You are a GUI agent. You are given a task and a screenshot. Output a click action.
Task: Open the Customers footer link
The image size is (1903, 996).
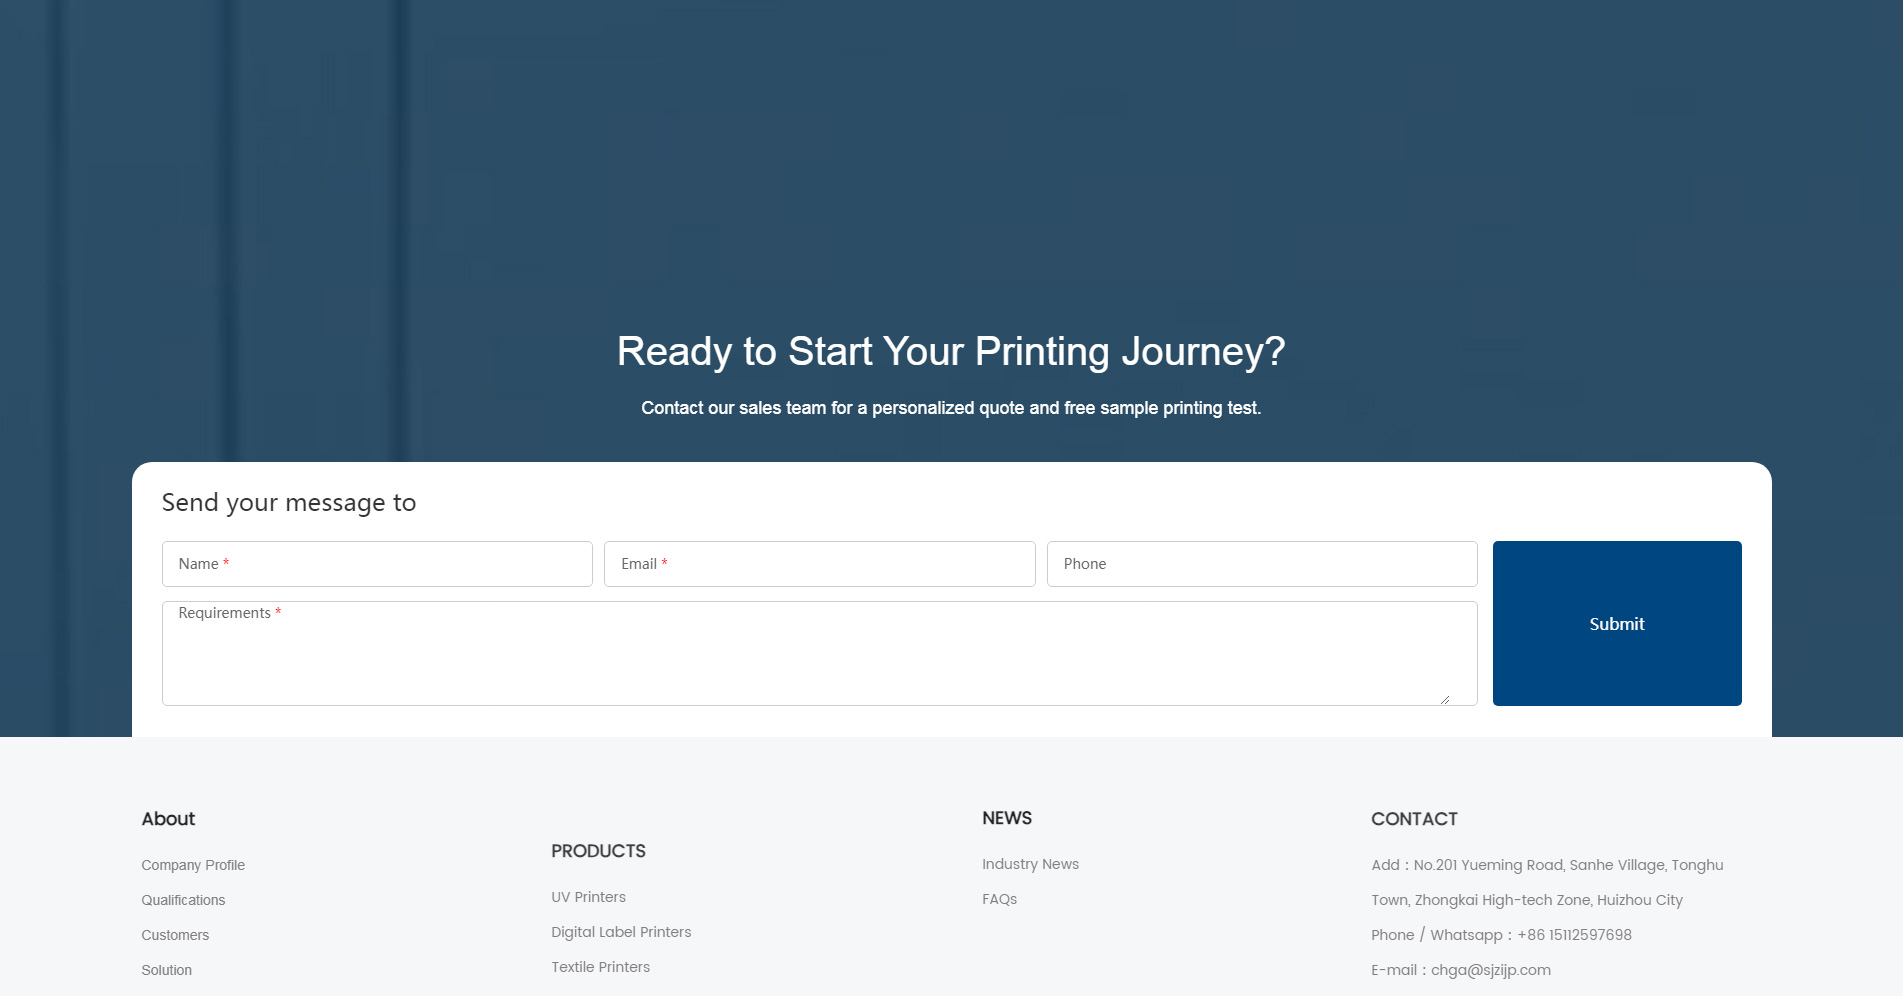(x=175, y=935)
